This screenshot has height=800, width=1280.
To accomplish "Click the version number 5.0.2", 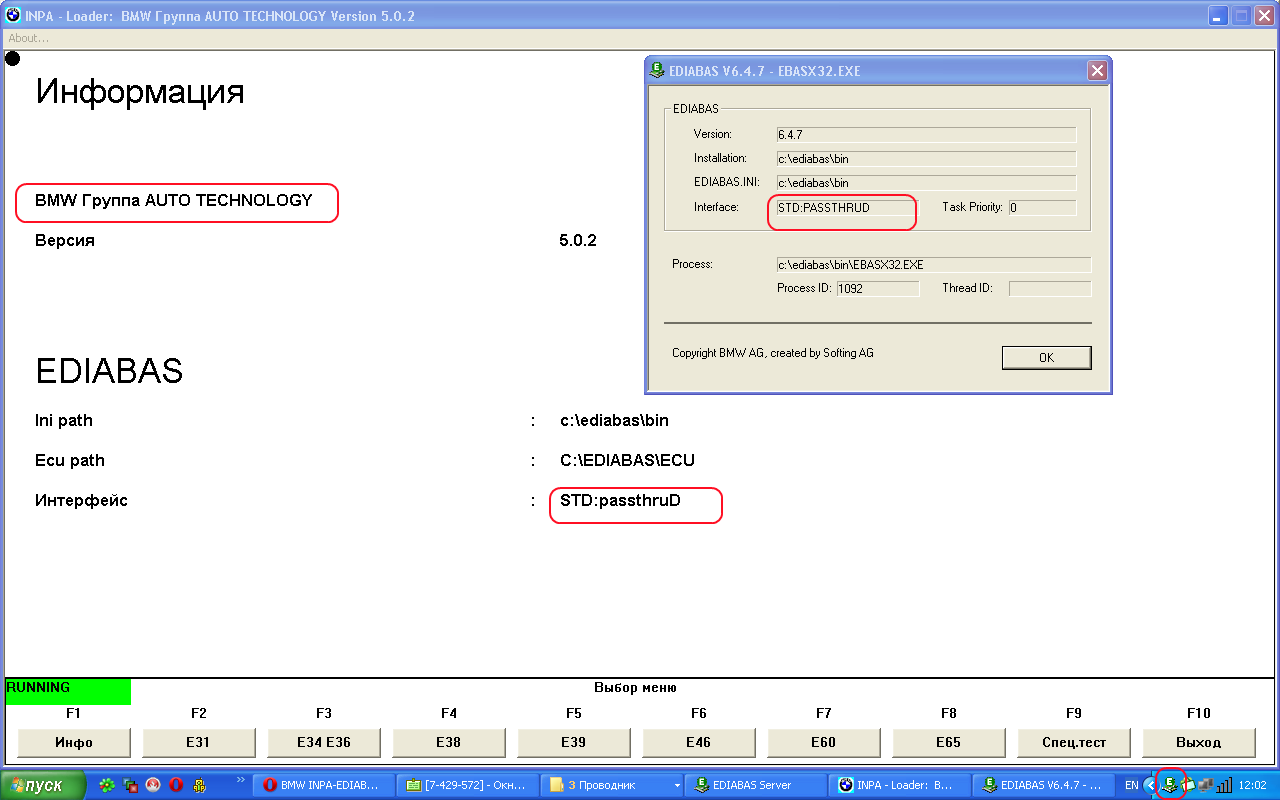I will 578,241.
